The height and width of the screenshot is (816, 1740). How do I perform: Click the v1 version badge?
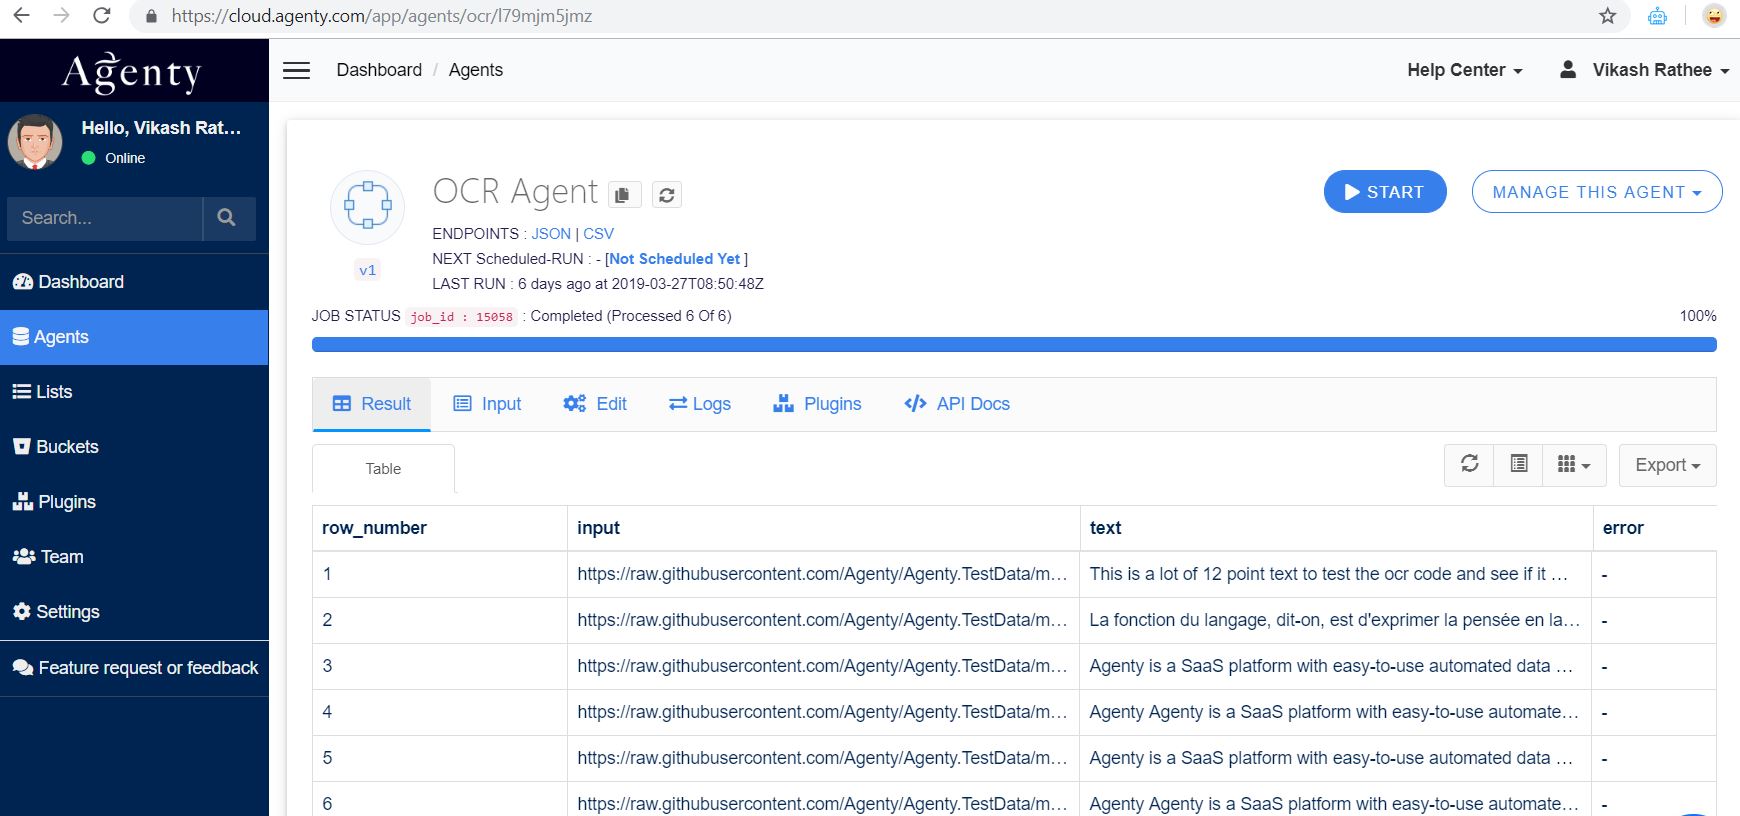click(367, 270)
